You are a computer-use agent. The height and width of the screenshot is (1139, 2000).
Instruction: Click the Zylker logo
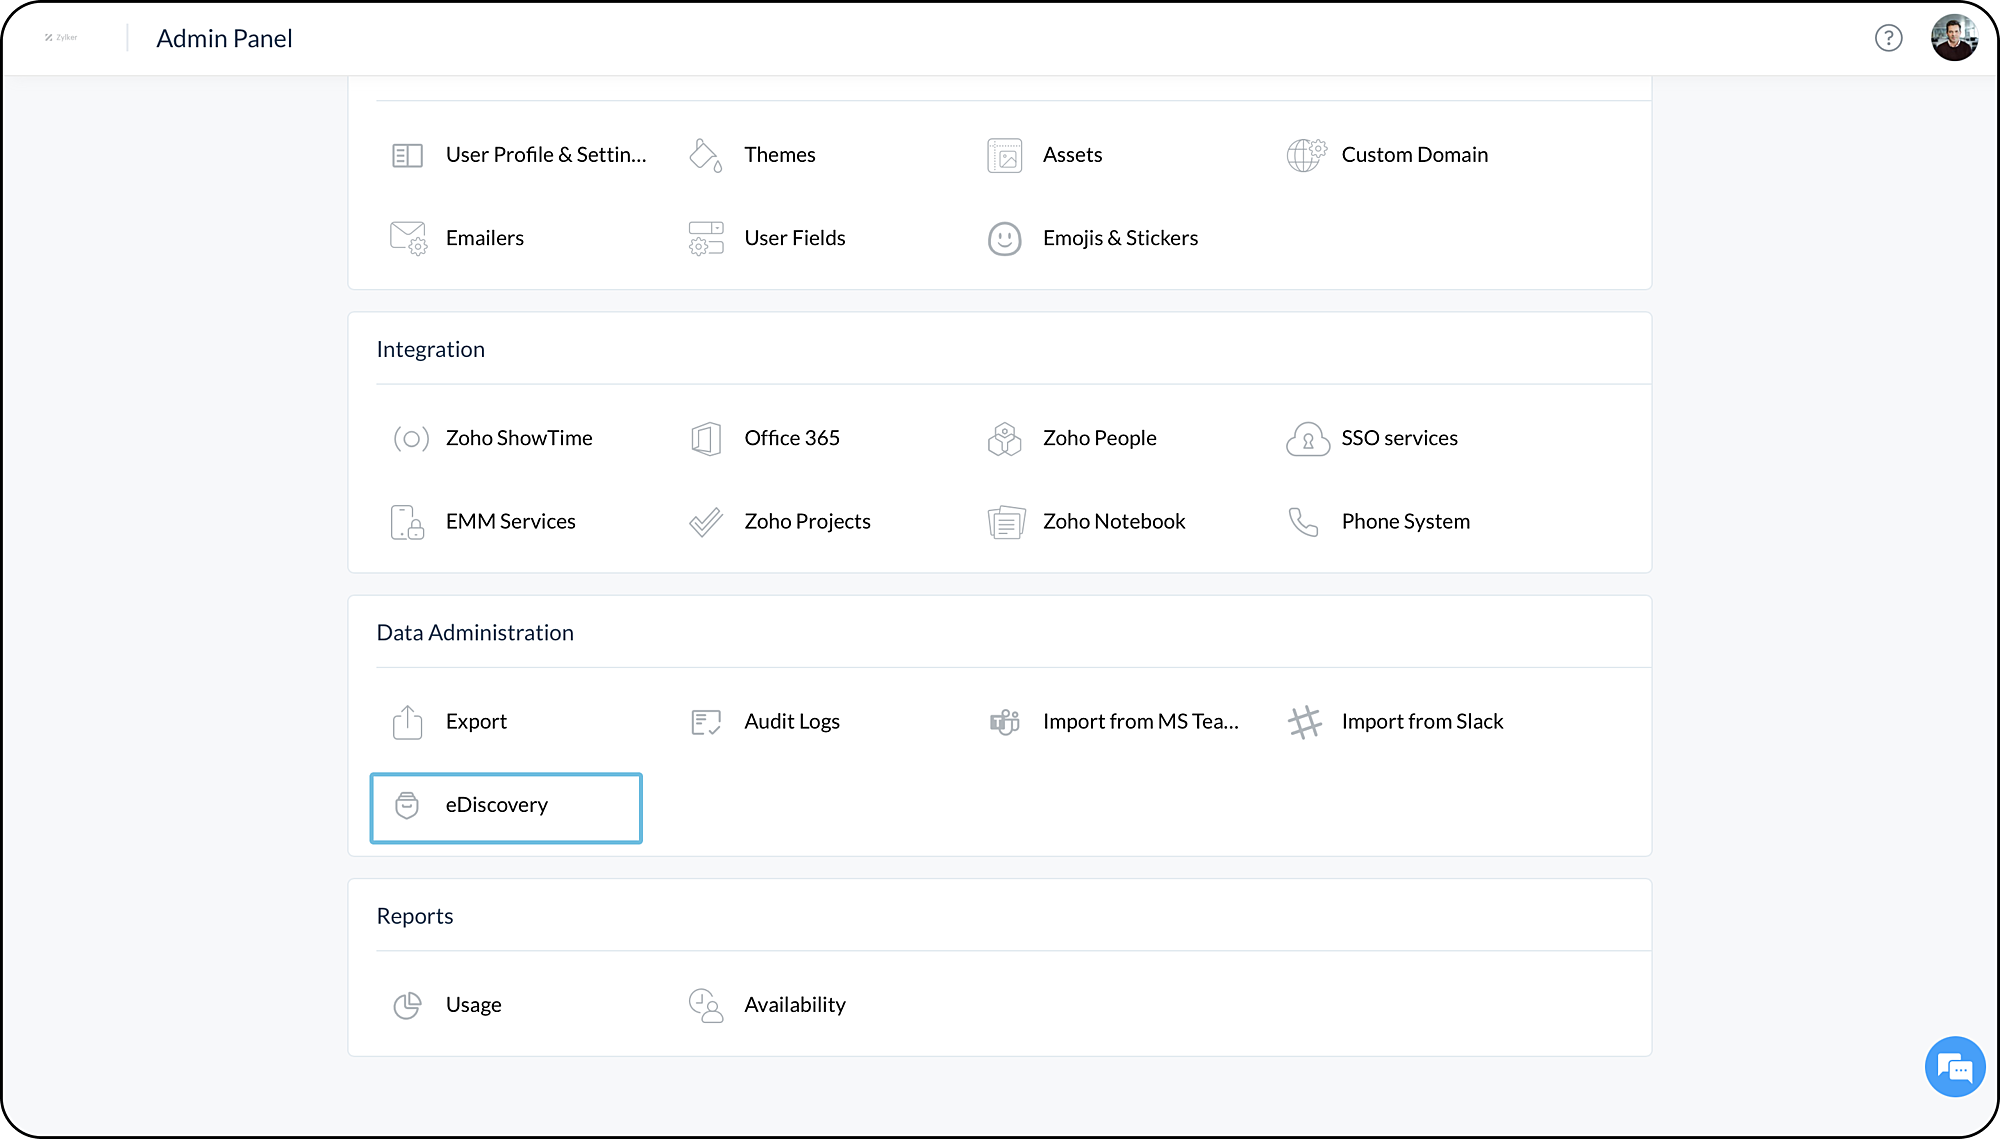(61, 37)
